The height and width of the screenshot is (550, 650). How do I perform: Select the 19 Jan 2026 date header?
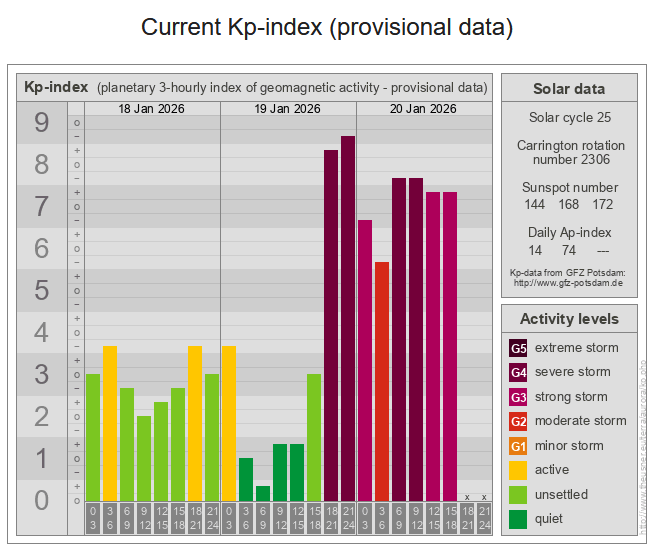[x=287, y=108]
